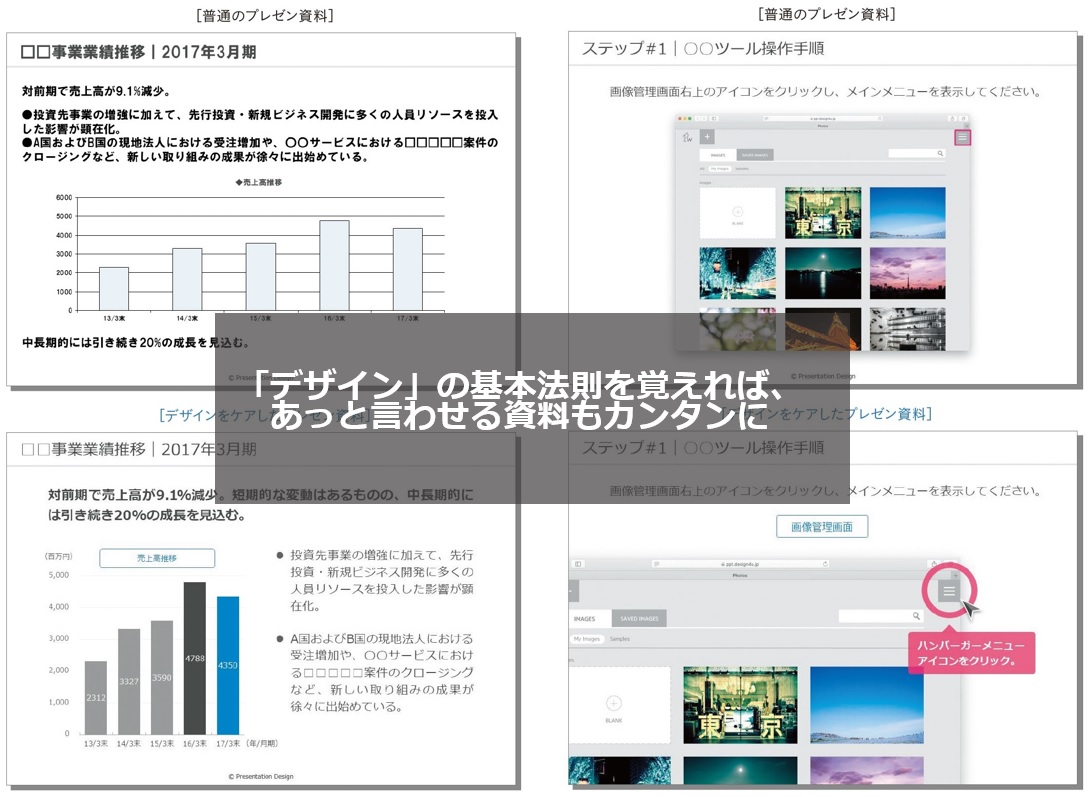Open the circled hamburger menu in the bottom-right slide
The width and height of the screenshot is (1091, 797).
click(x=949, y=592)
